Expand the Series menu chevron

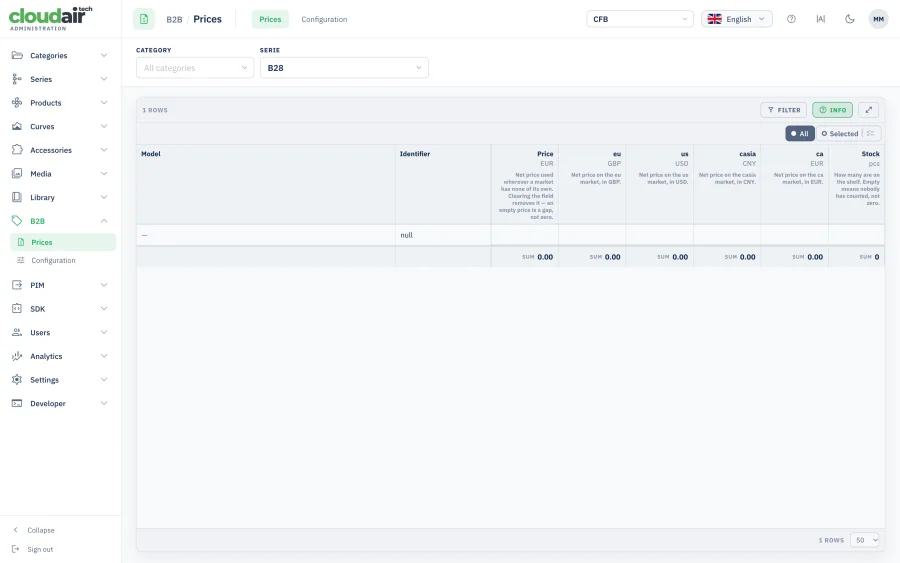(x=104, y=79)
